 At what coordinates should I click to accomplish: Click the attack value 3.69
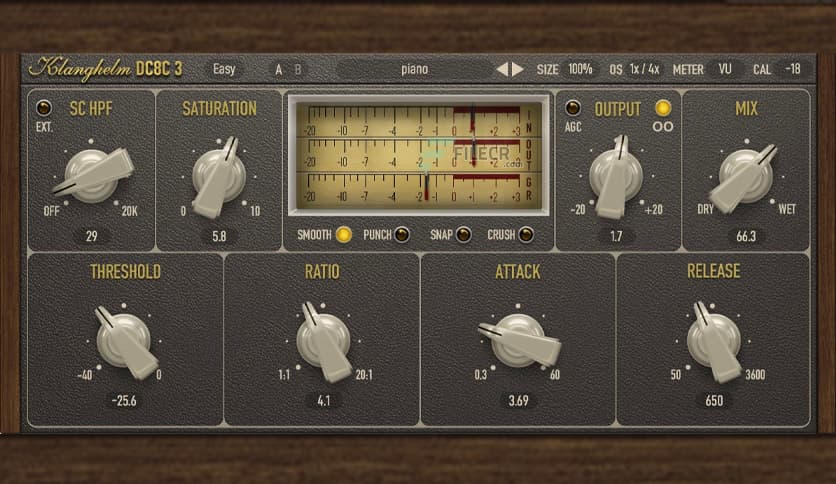[518, 400]
